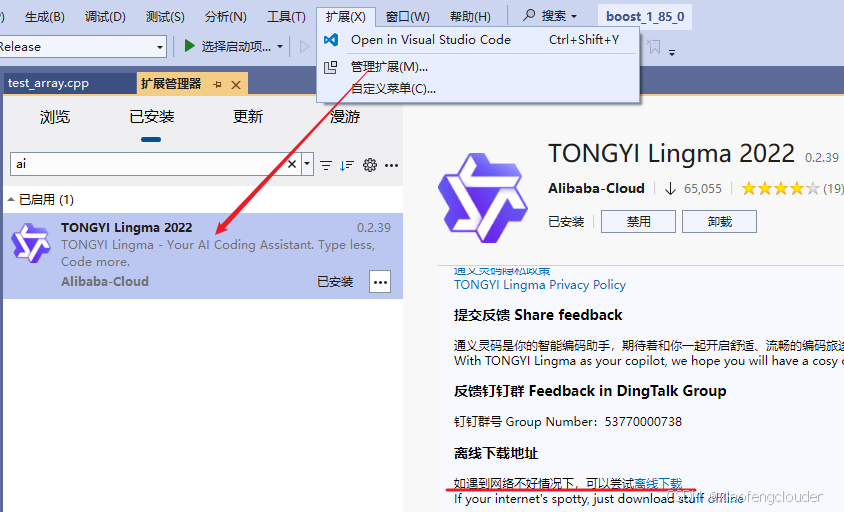Expand the 选择启动项 dropdown arrow

click(x=280, y=47)
